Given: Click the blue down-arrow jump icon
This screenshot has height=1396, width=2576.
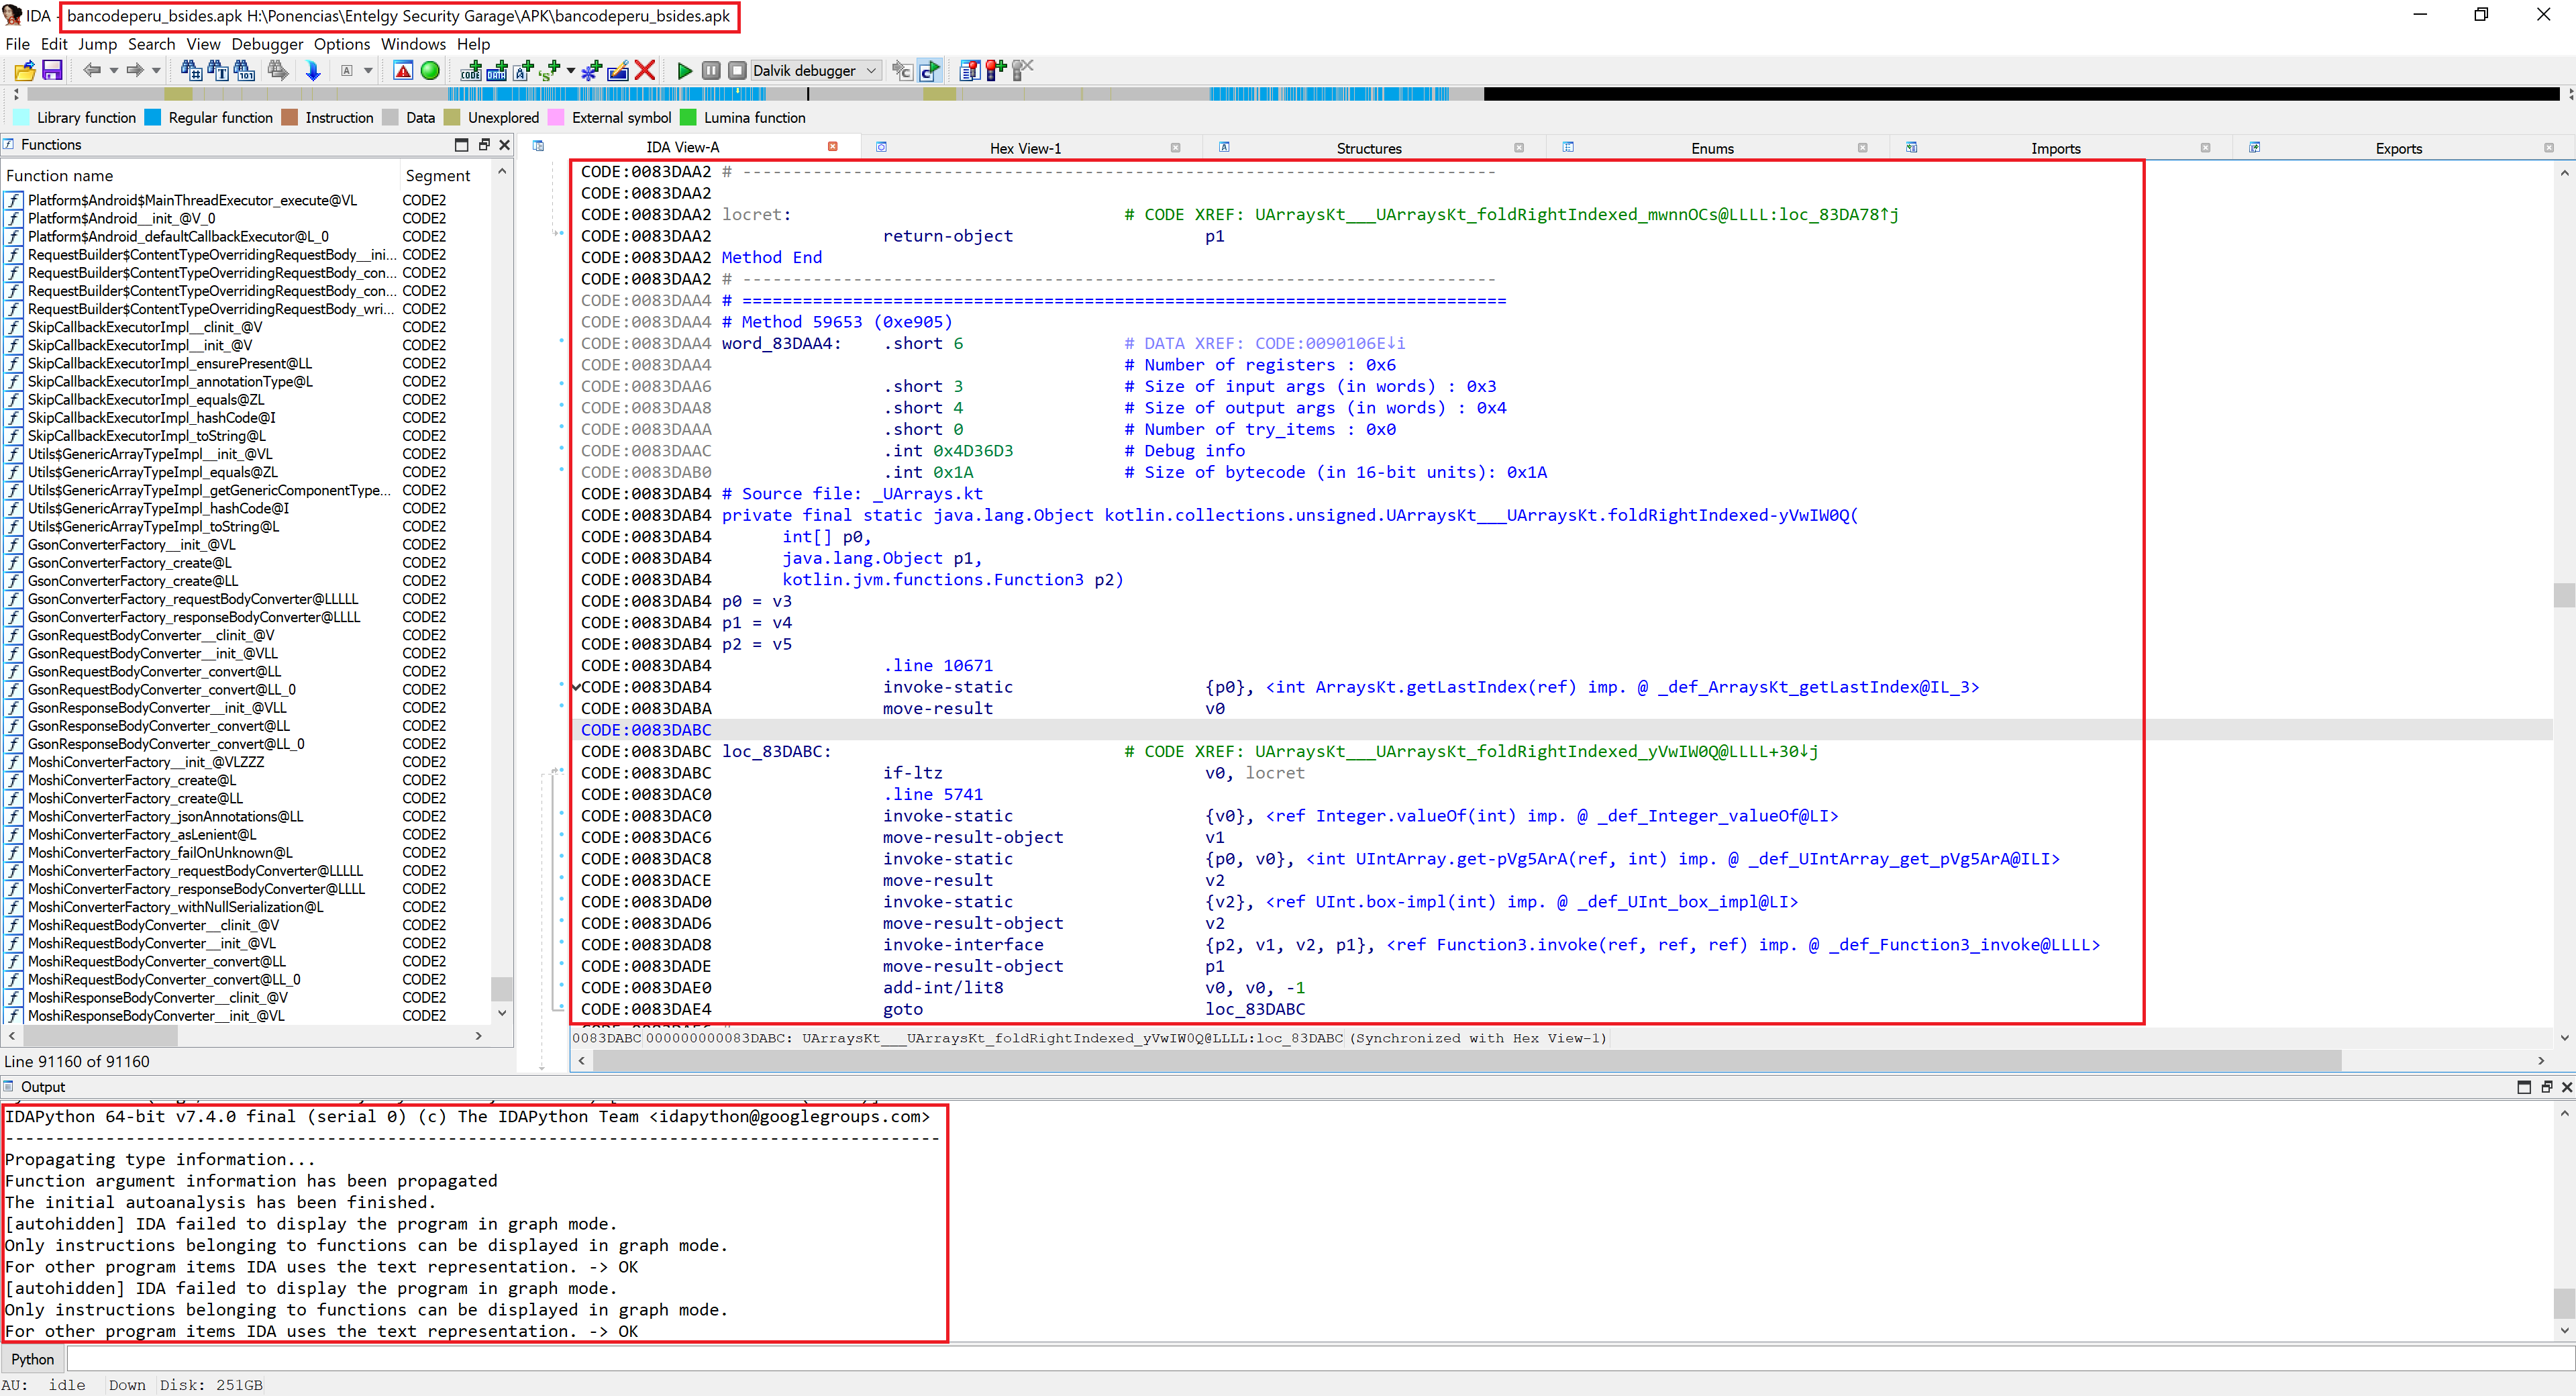Looking at the screenshot, I should tap(312, 70).
